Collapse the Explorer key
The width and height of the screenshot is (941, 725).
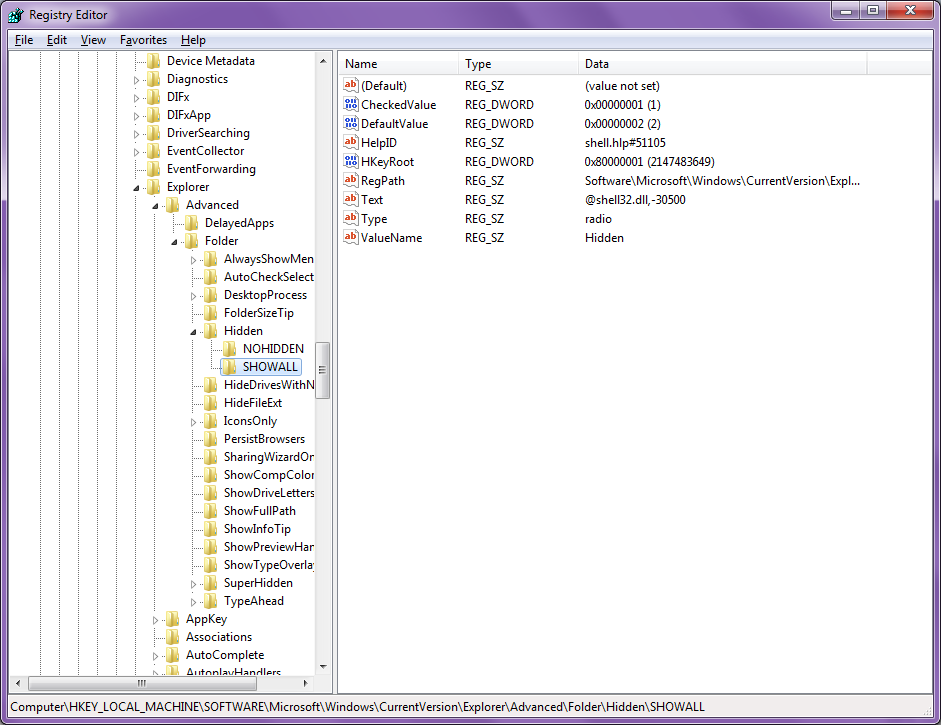(136, 188)
